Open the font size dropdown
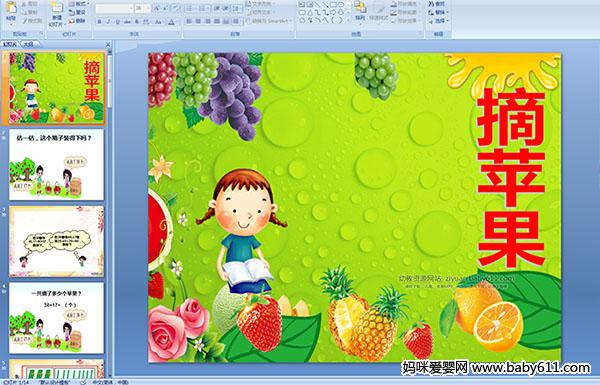 (148, 8)
